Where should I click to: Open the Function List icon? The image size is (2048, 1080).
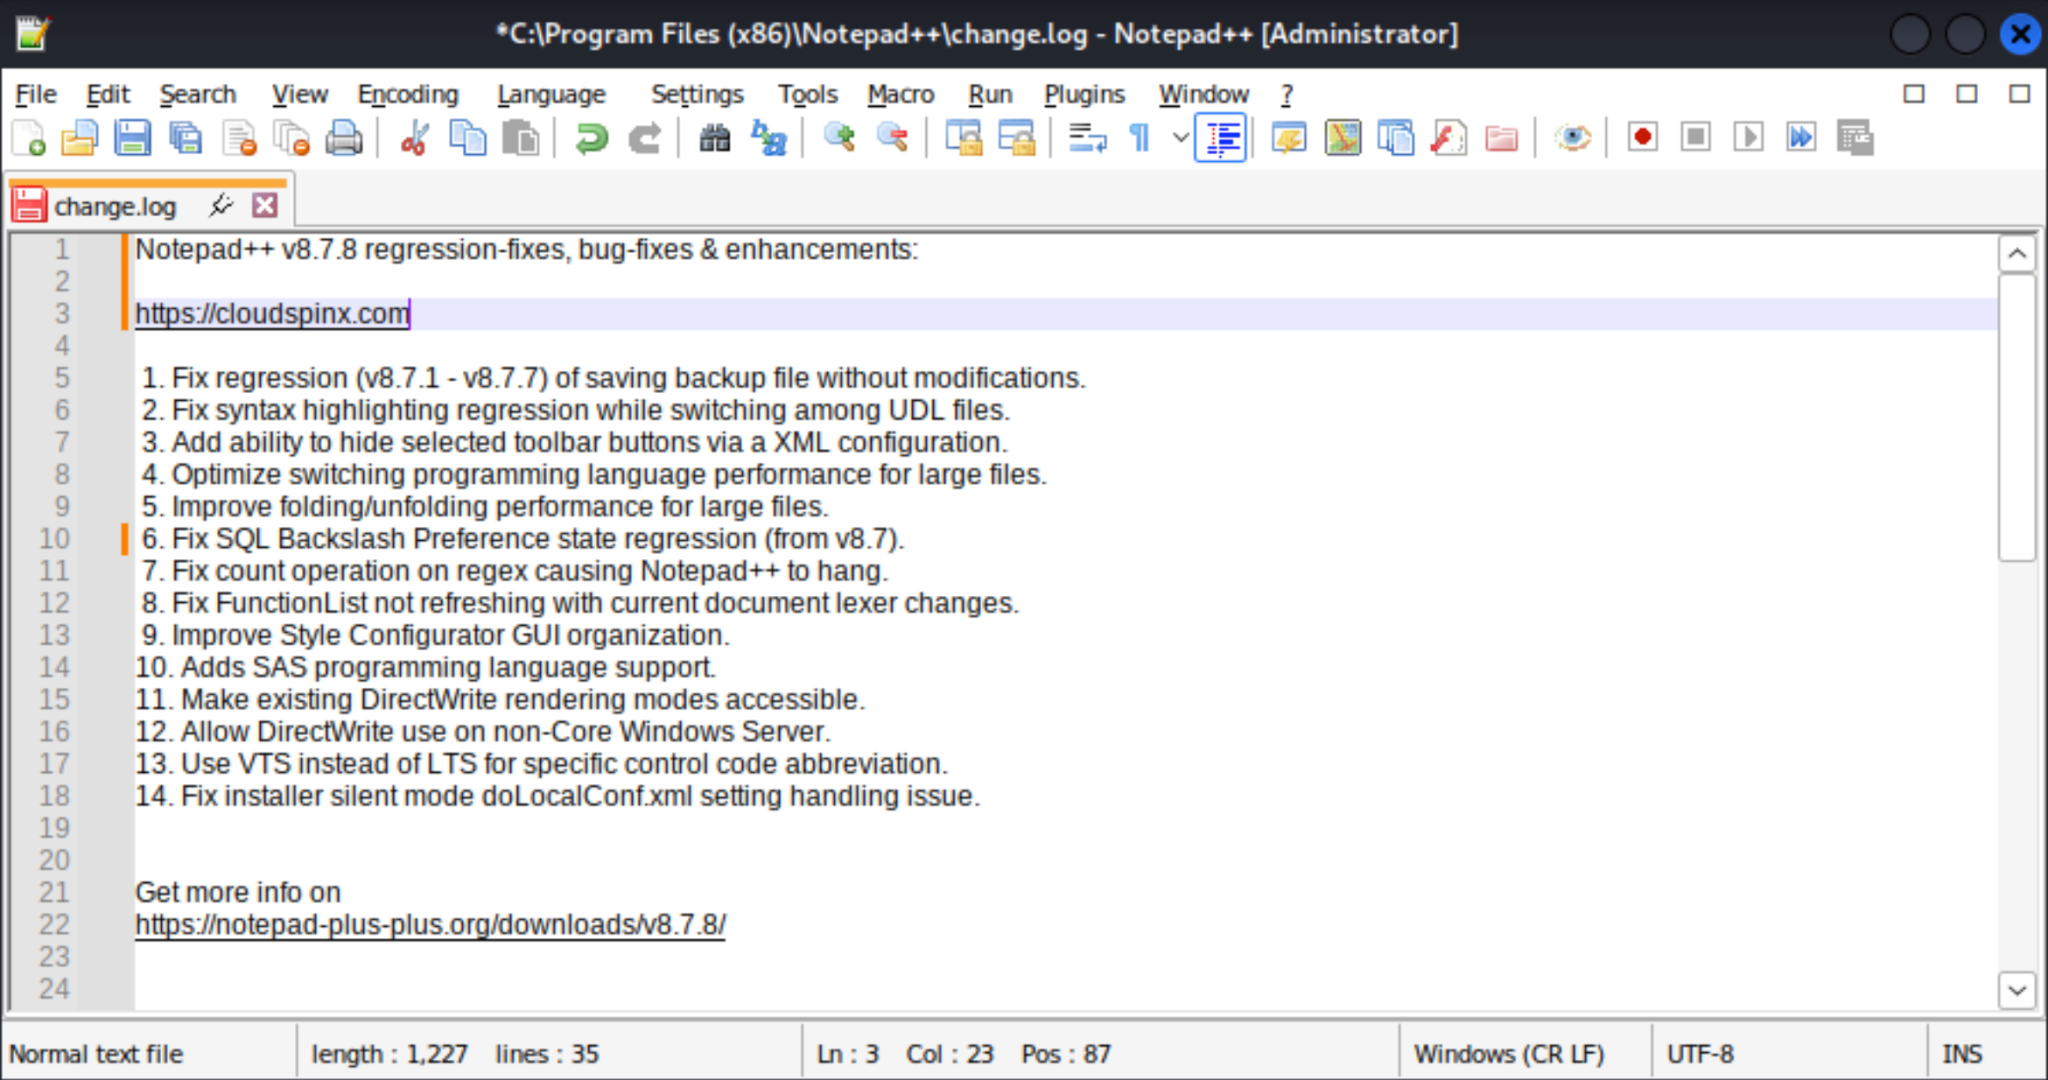coord(1448,138)
